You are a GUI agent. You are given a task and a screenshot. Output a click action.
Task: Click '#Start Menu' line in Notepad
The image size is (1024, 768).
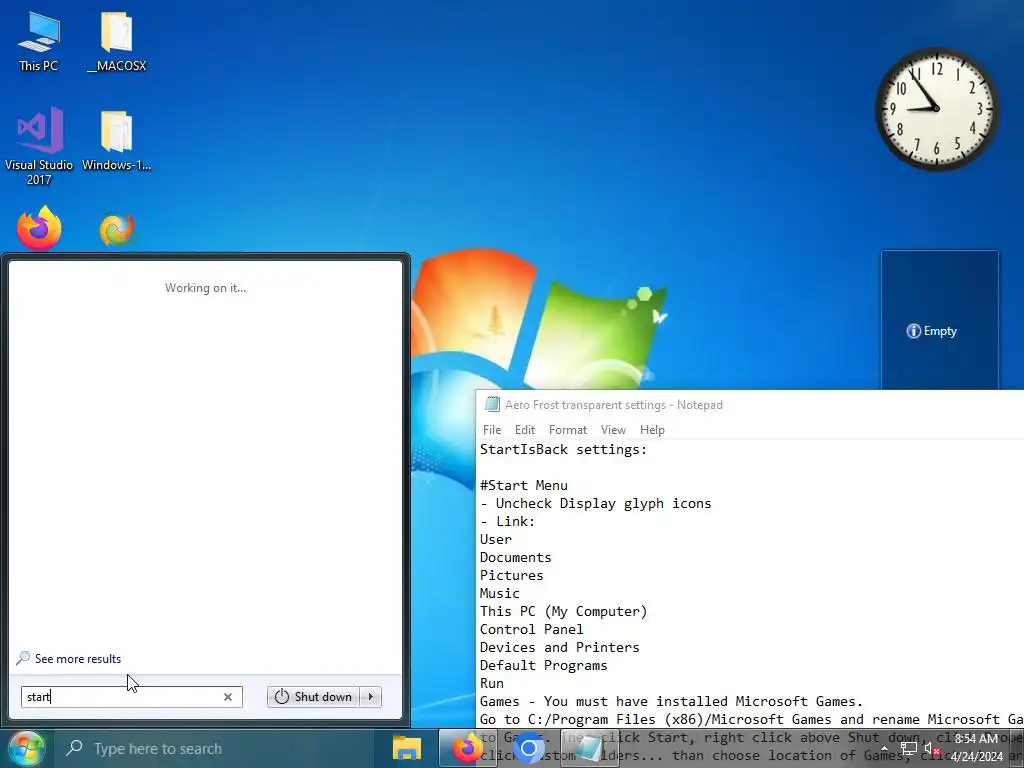[524, 485]
